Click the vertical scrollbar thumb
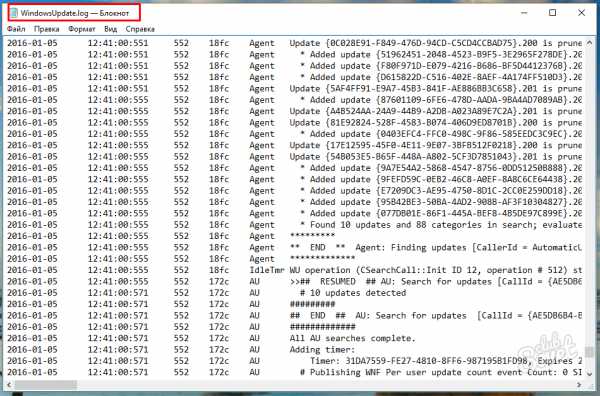The width and height of the screenshot is (600, 396). (589, 351)
